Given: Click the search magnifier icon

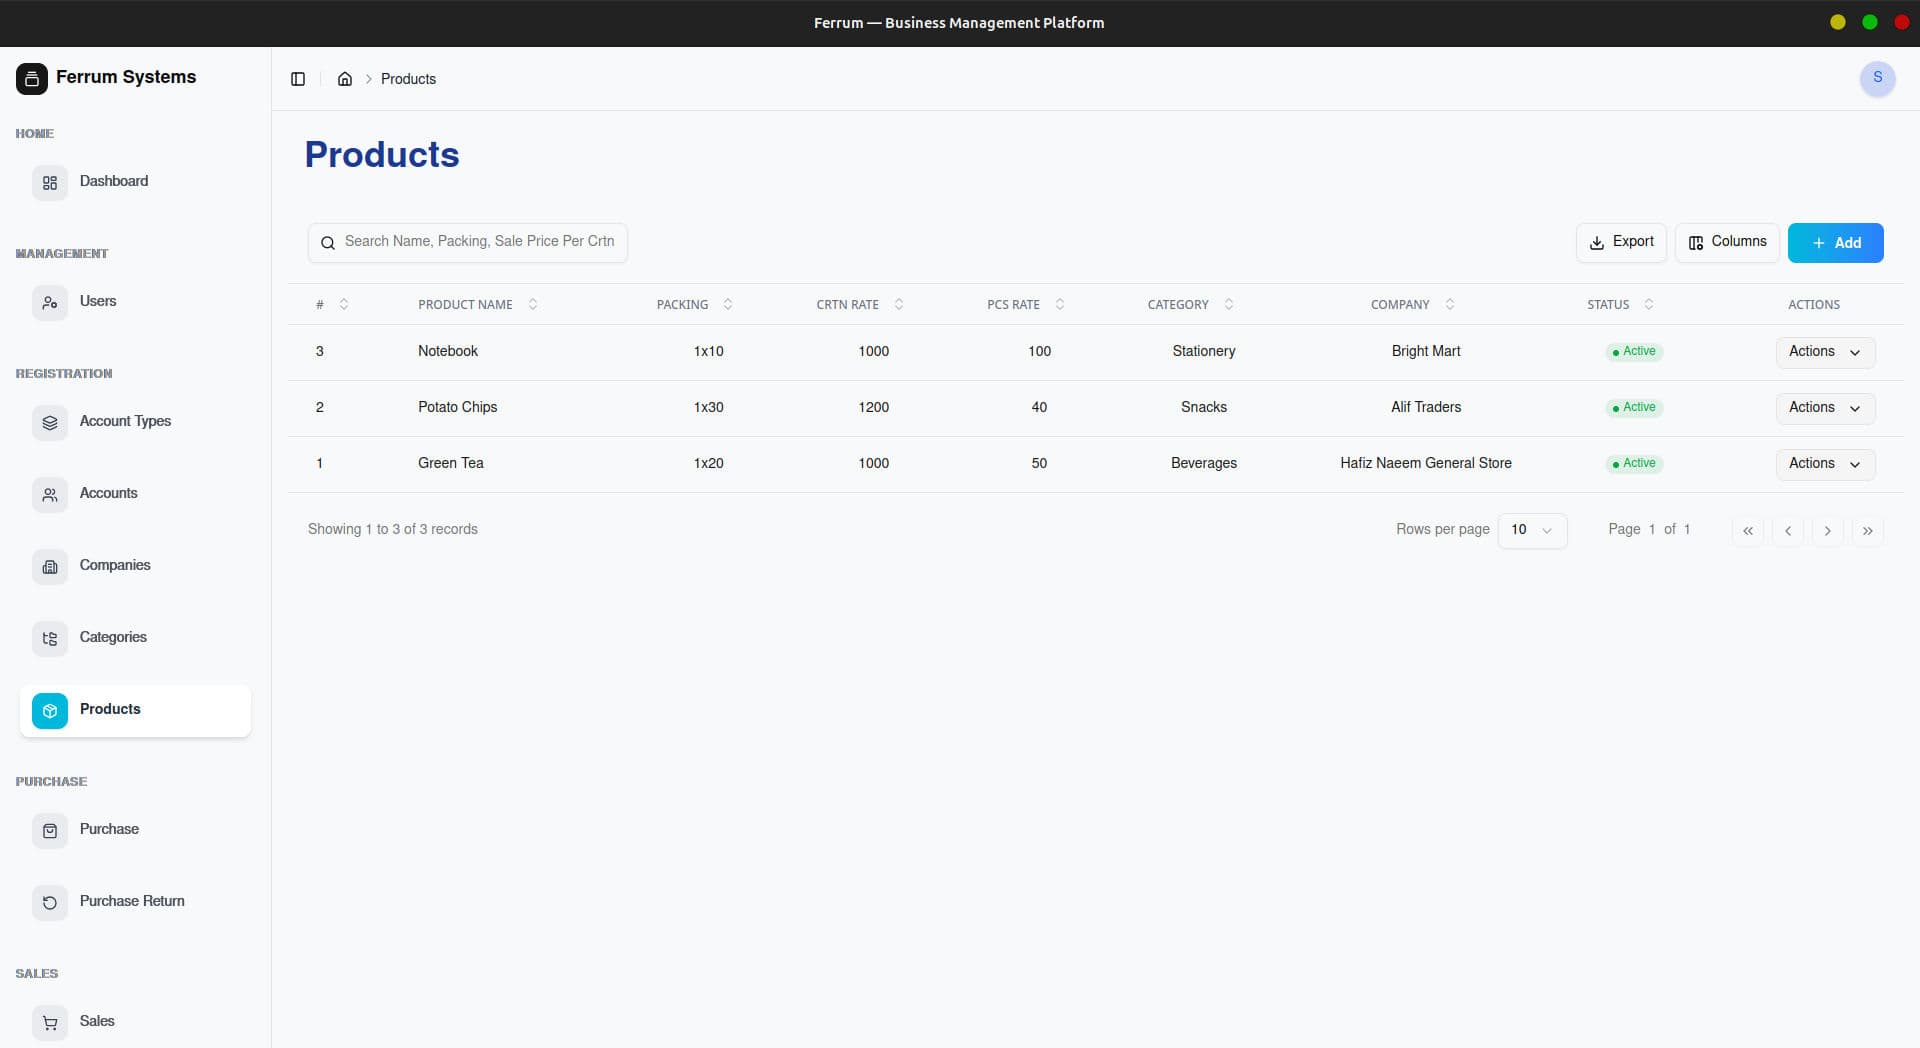Looking at the screenshot, I should [x=328, y=243].
